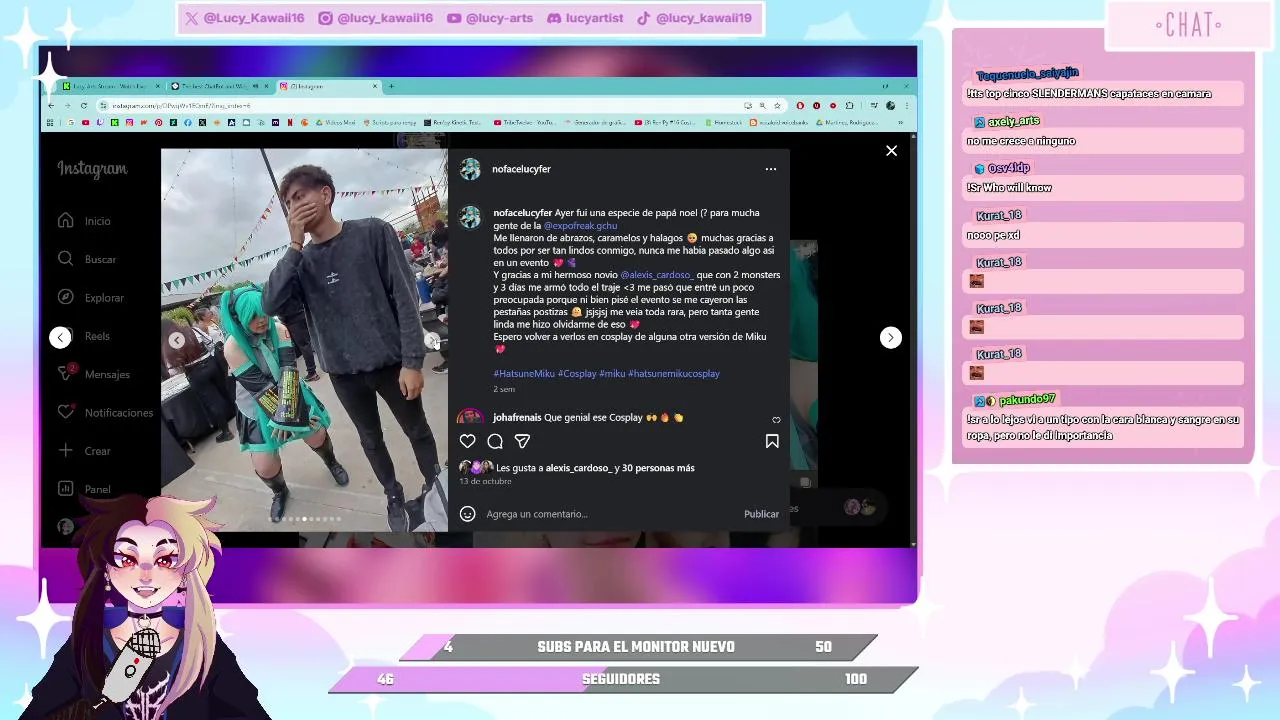This screenshot has width=1280, height=720.
Task: Open Netflix bookmark in bookmarks bar
Action: [x=290, y=122]
